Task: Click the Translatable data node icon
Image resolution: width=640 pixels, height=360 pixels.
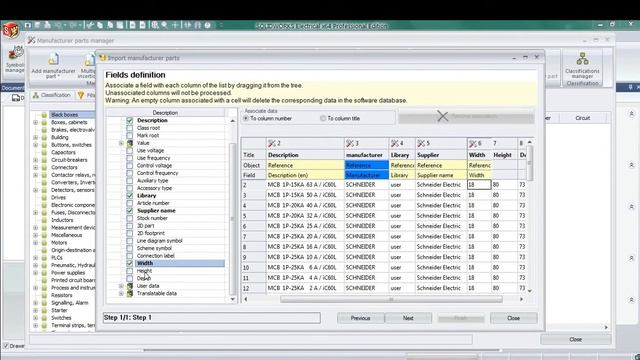Action: (x=130, y=293)
